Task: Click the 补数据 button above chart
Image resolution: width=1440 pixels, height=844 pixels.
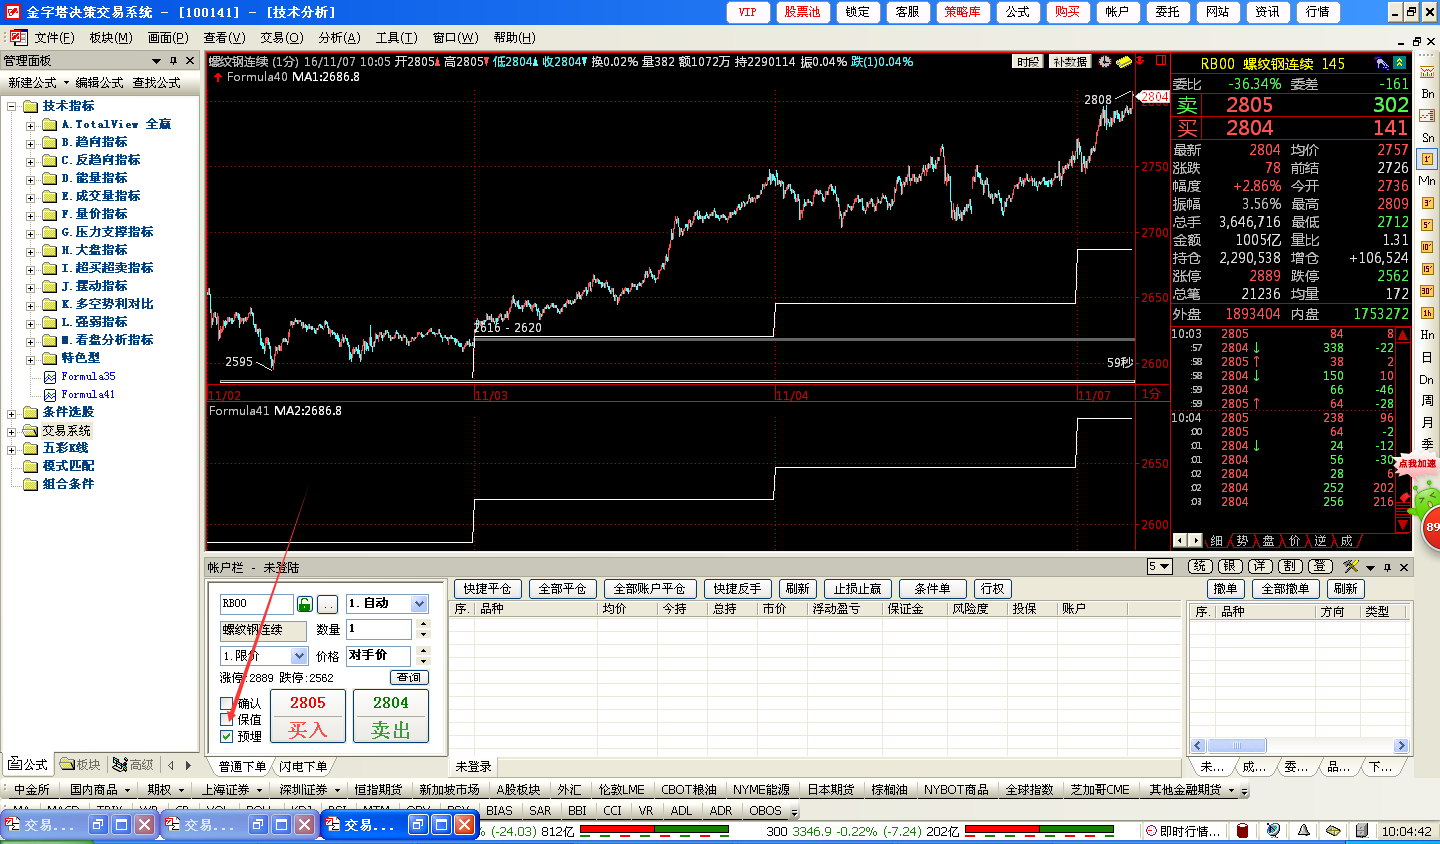Action: 1070,62
